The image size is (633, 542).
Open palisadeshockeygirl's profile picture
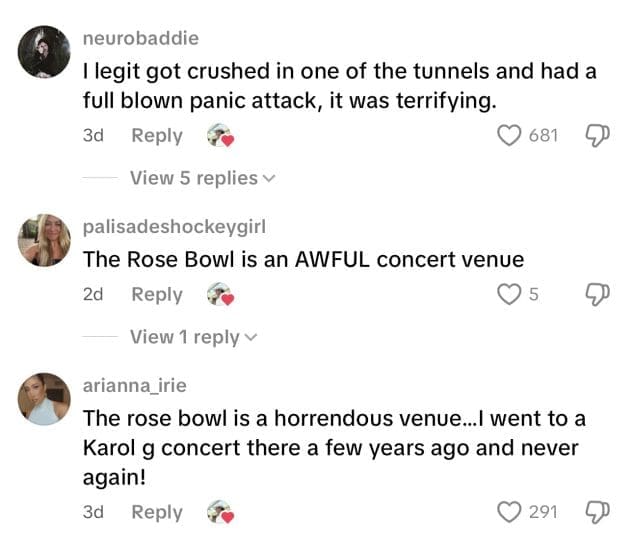pyautogui.click(x=44, y=240)
